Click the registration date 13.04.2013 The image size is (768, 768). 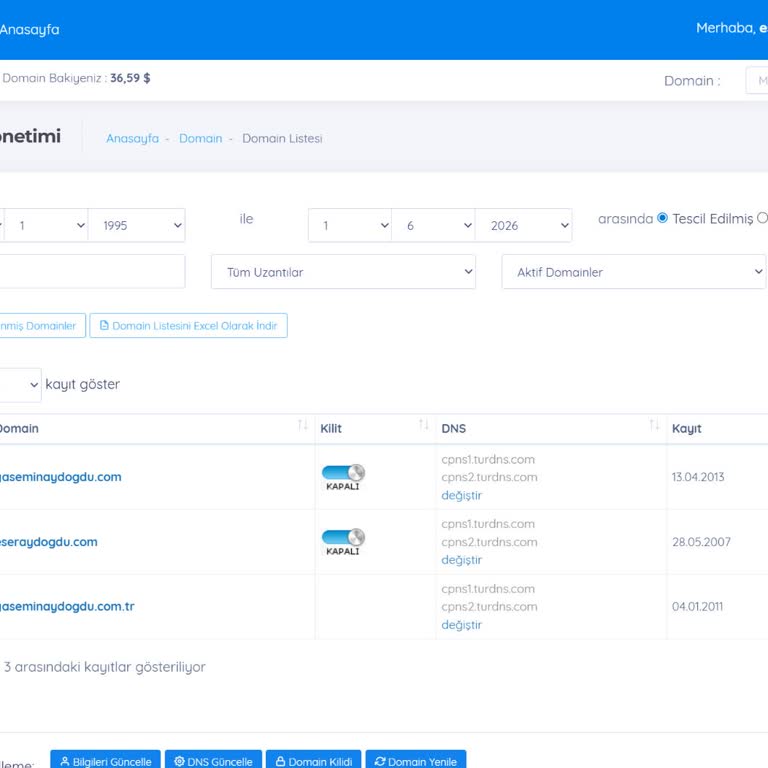coord(698,477)
